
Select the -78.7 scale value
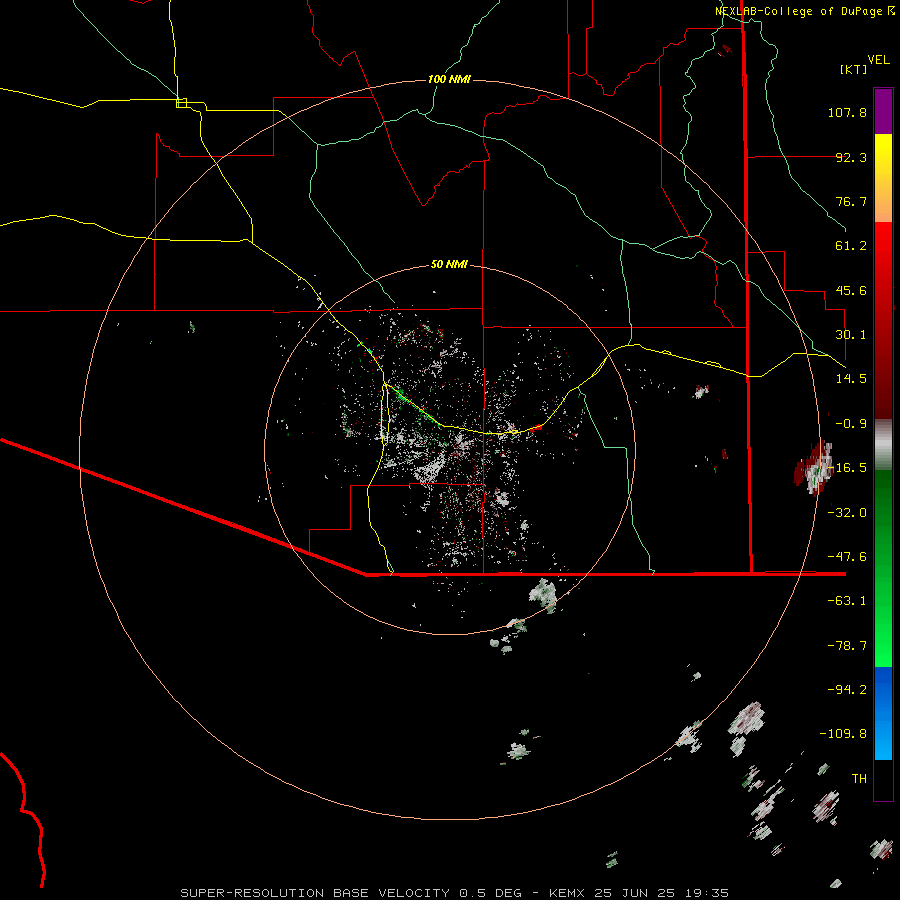click(x=847, y=646)
